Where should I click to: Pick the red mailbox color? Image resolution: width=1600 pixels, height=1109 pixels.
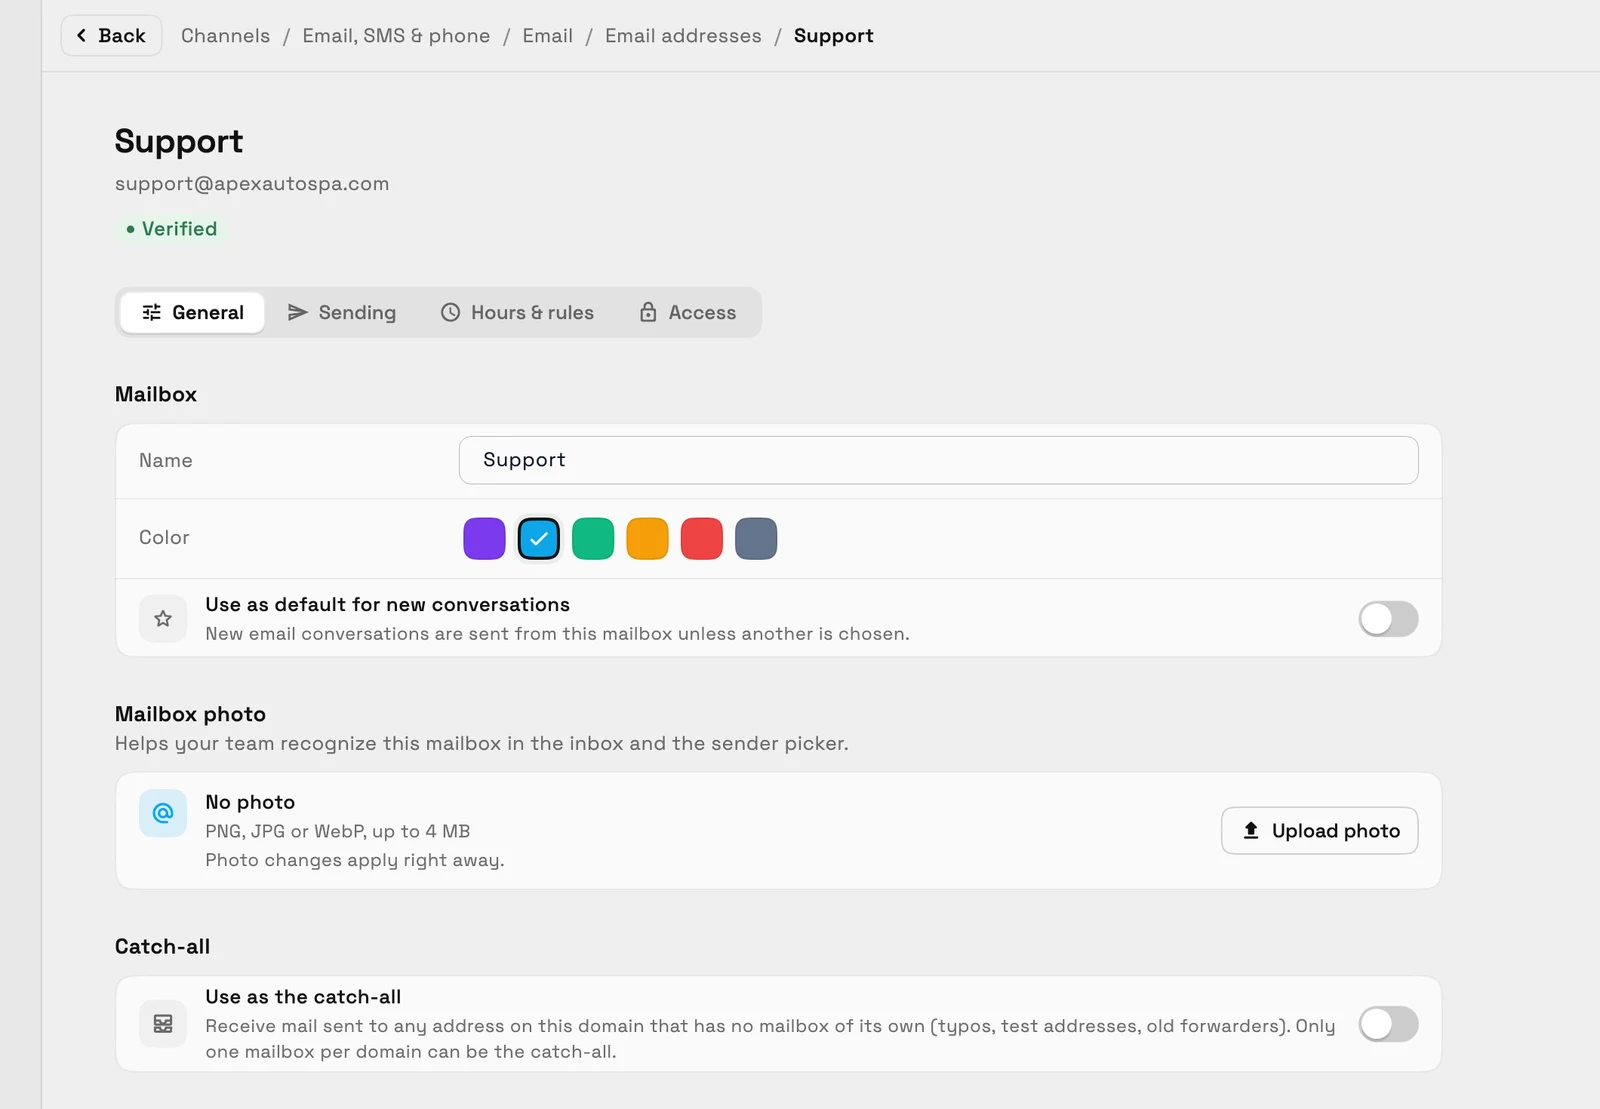point(702,539)
